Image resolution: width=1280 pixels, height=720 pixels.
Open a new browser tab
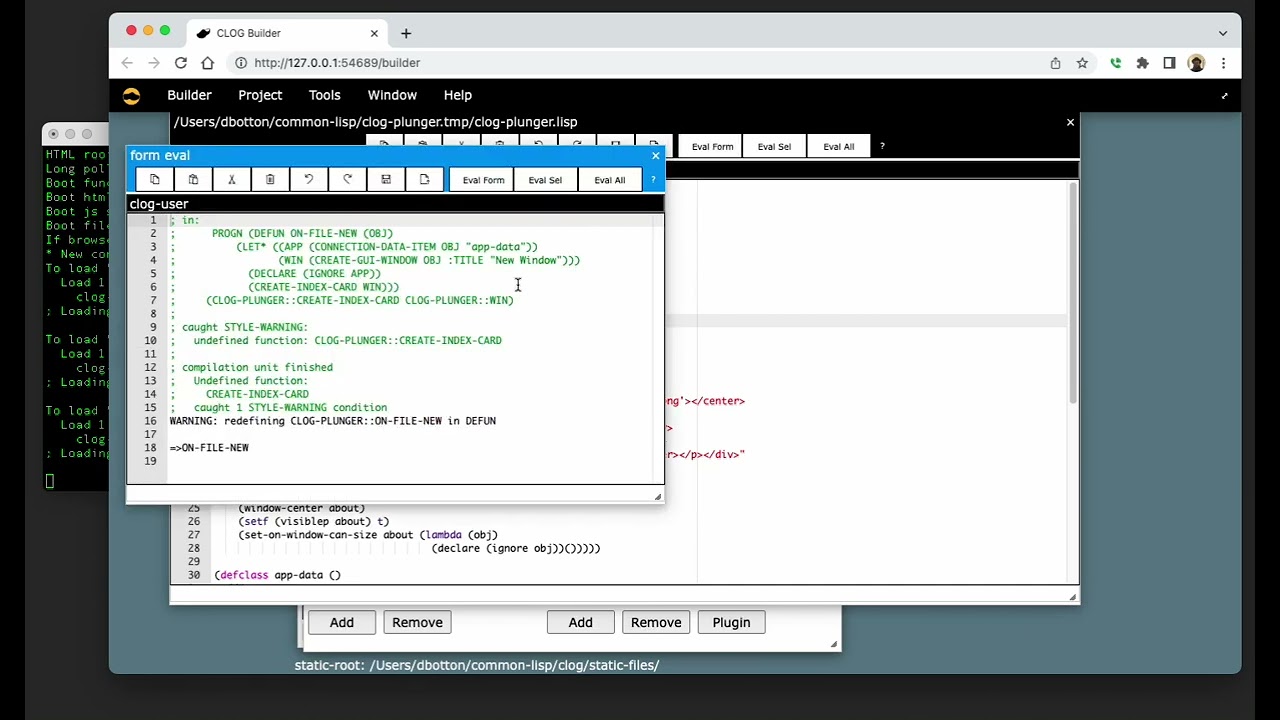point(406,33)
